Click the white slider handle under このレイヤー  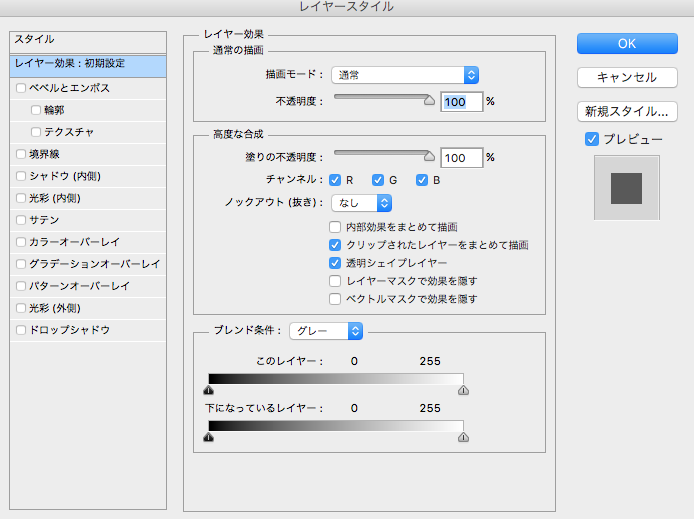463,392
